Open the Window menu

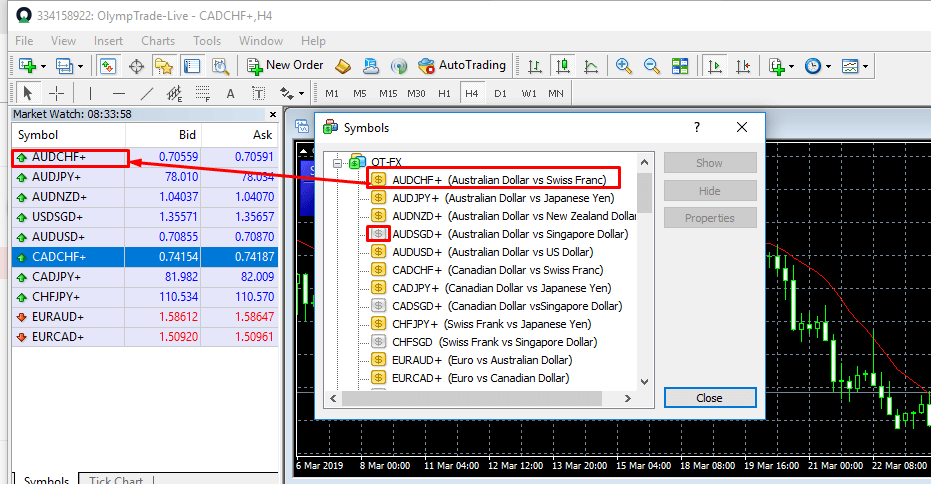click(x=261, y=41)
